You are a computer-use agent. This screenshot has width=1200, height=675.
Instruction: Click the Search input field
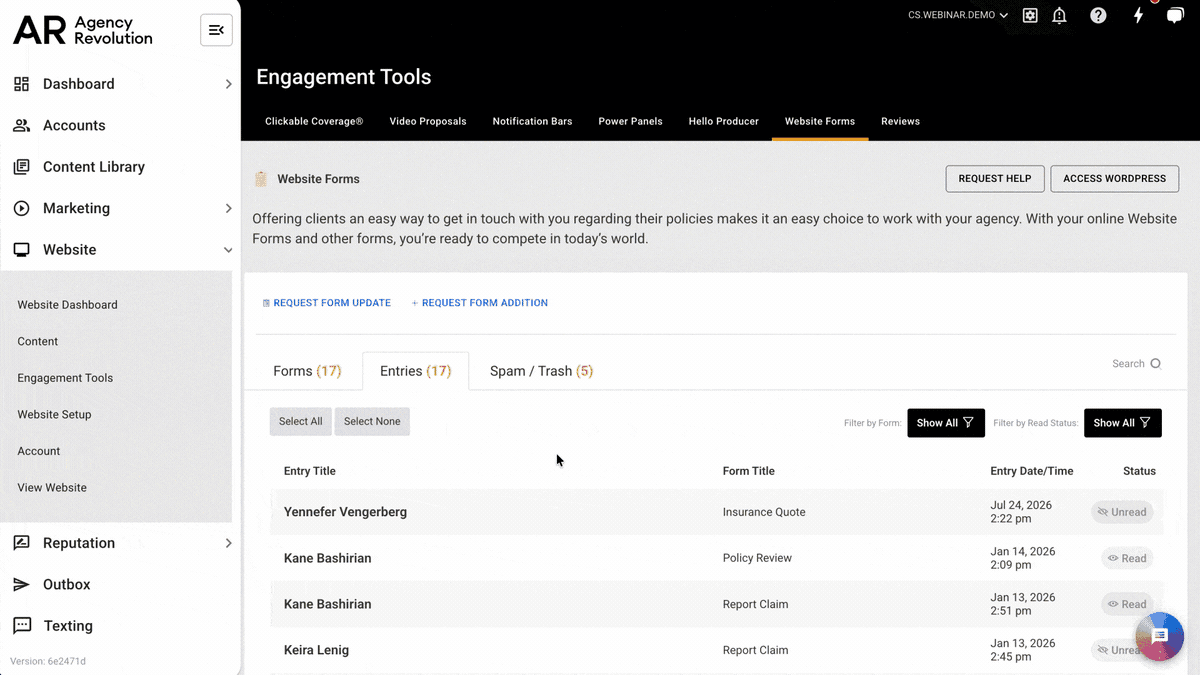pyautogui.click(x=1128, y=364)
